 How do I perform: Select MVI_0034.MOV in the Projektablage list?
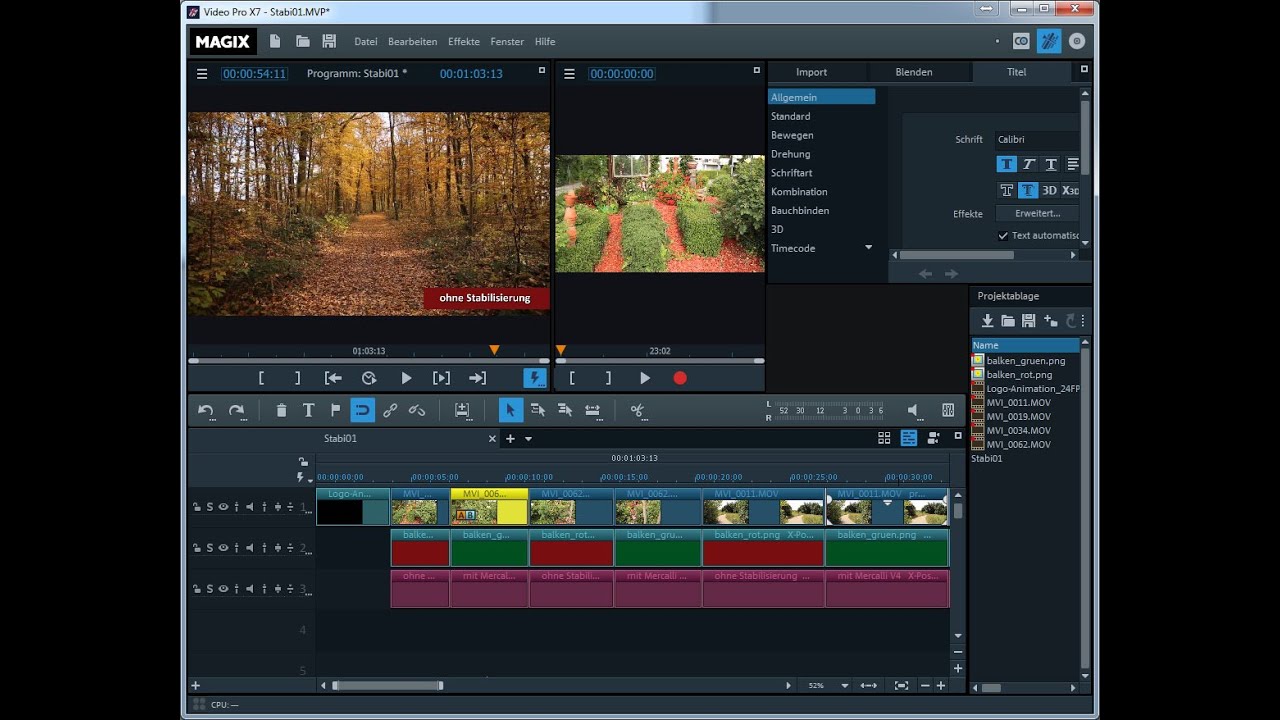click(1018, 430)
